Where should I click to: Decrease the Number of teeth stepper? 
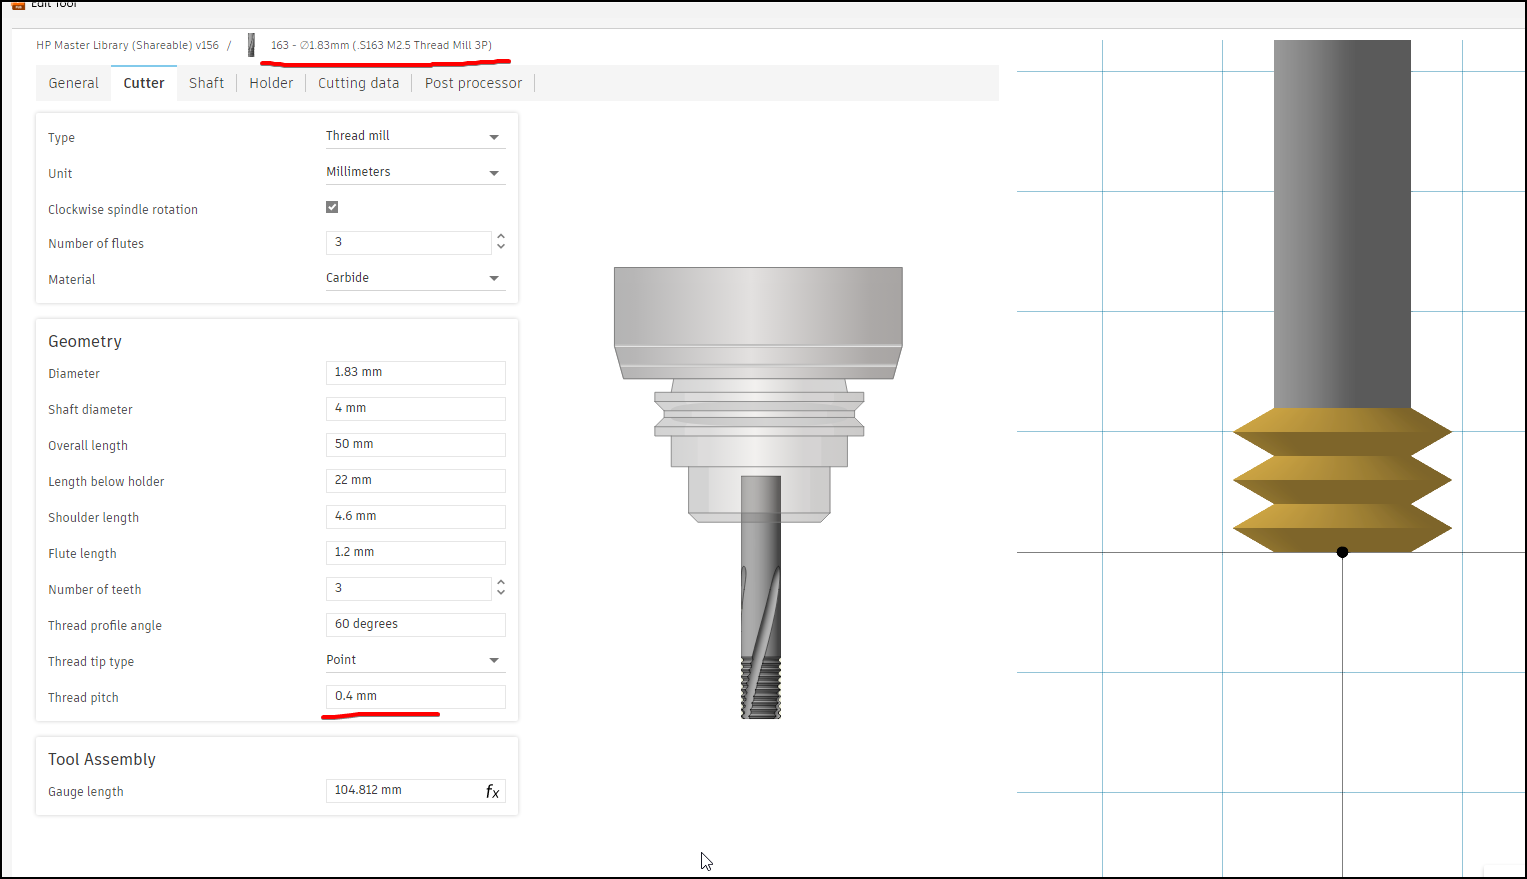(x=500, y=593)
